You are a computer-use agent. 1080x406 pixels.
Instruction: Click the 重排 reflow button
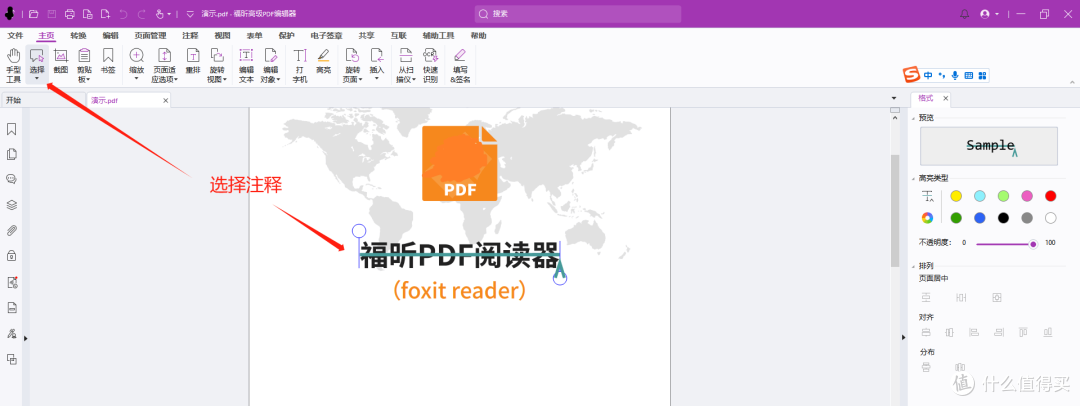click(x=193, y=61)
